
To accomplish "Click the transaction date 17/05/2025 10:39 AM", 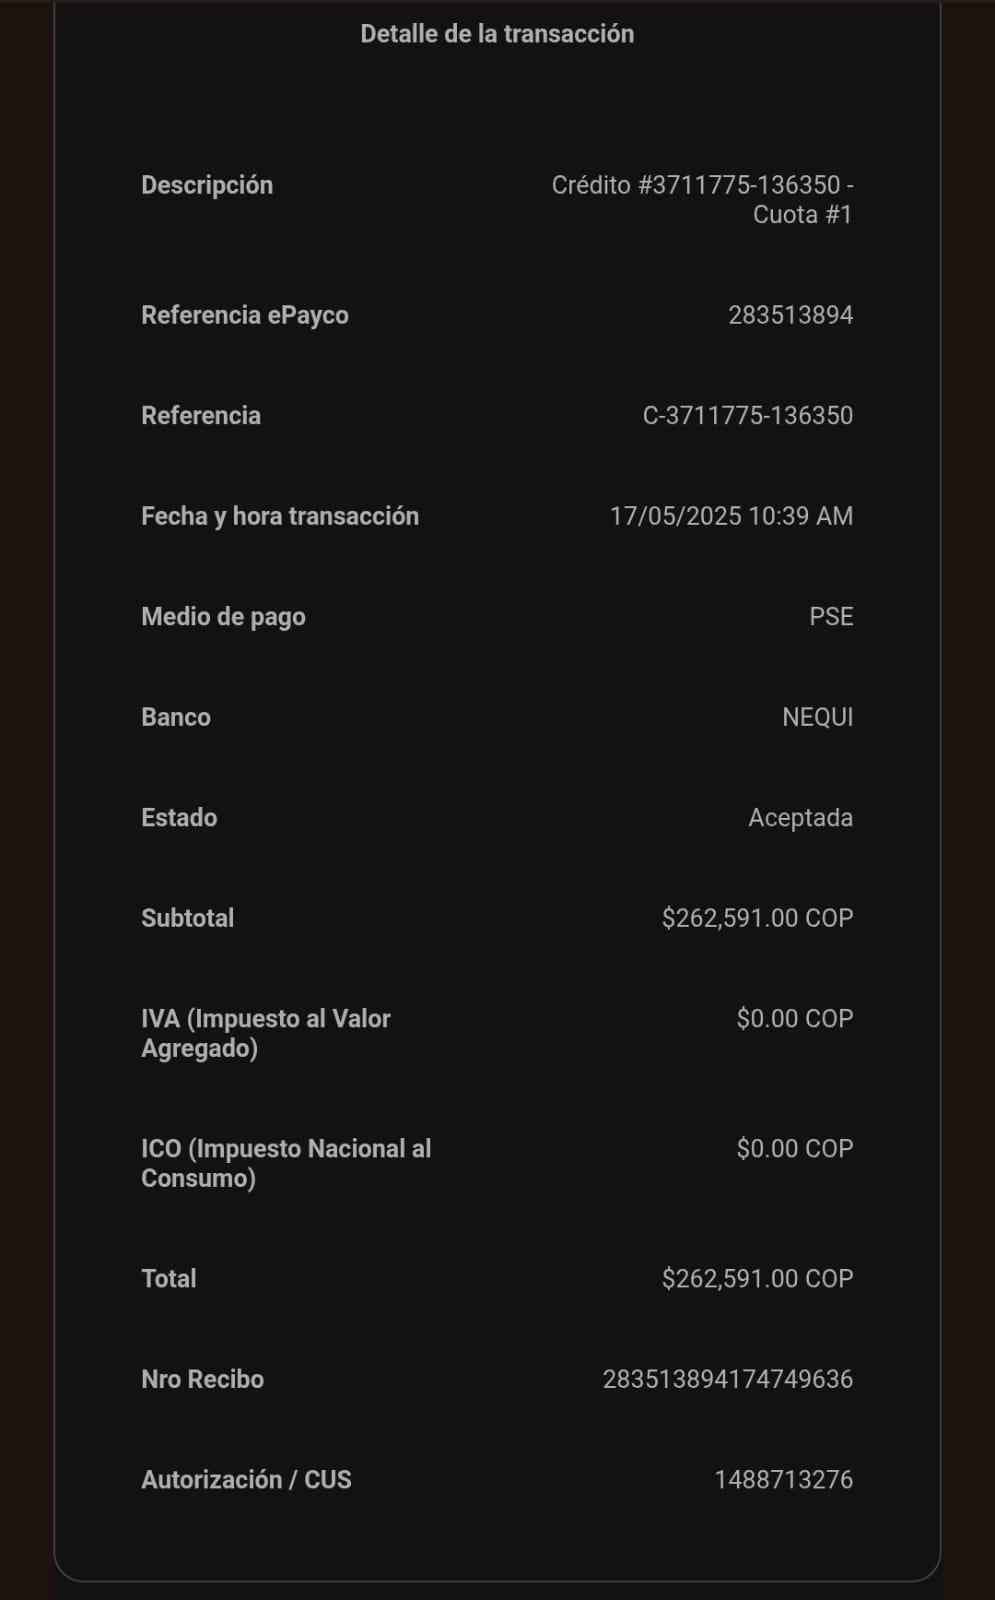I will click(x=731, y=516).
